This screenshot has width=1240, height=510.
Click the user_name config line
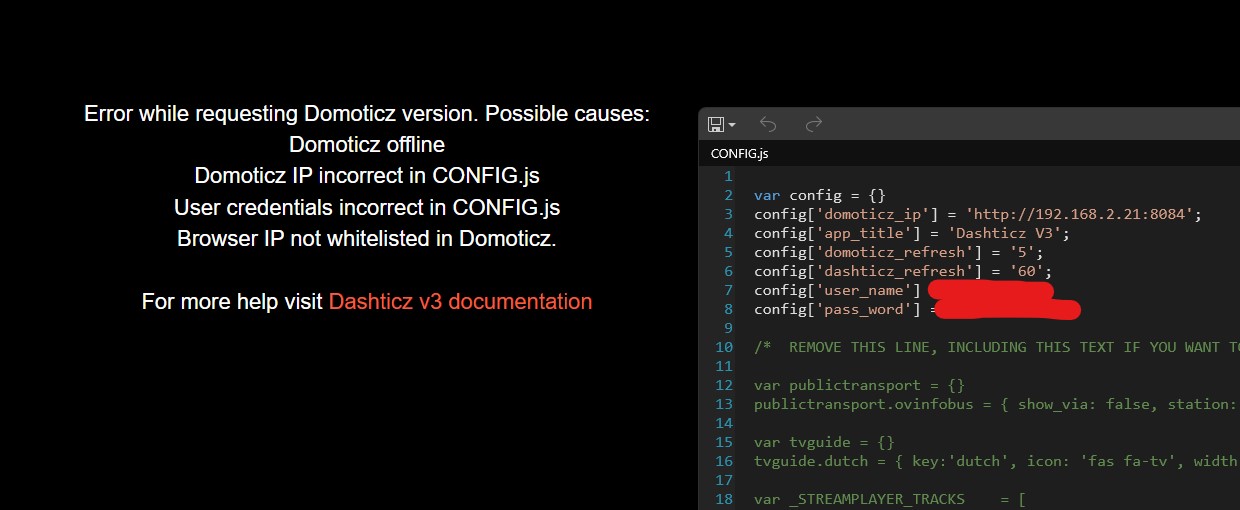pos(904,290)
